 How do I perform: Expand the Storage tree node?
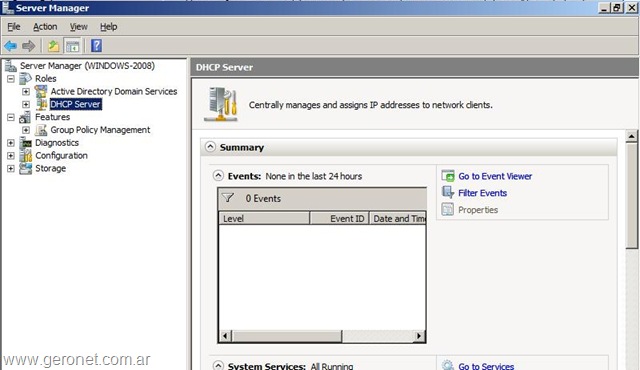11,168
